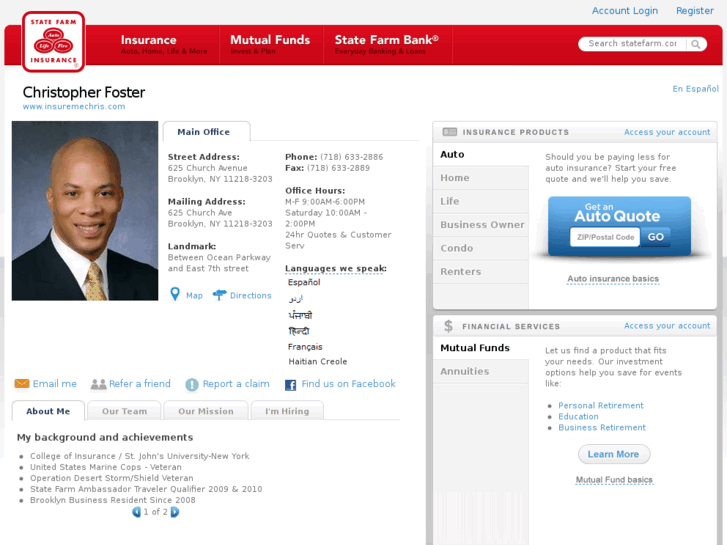Click the State Farm Insurance logo
Viewport: 727px width, 545px height.
tap(53, 42)
